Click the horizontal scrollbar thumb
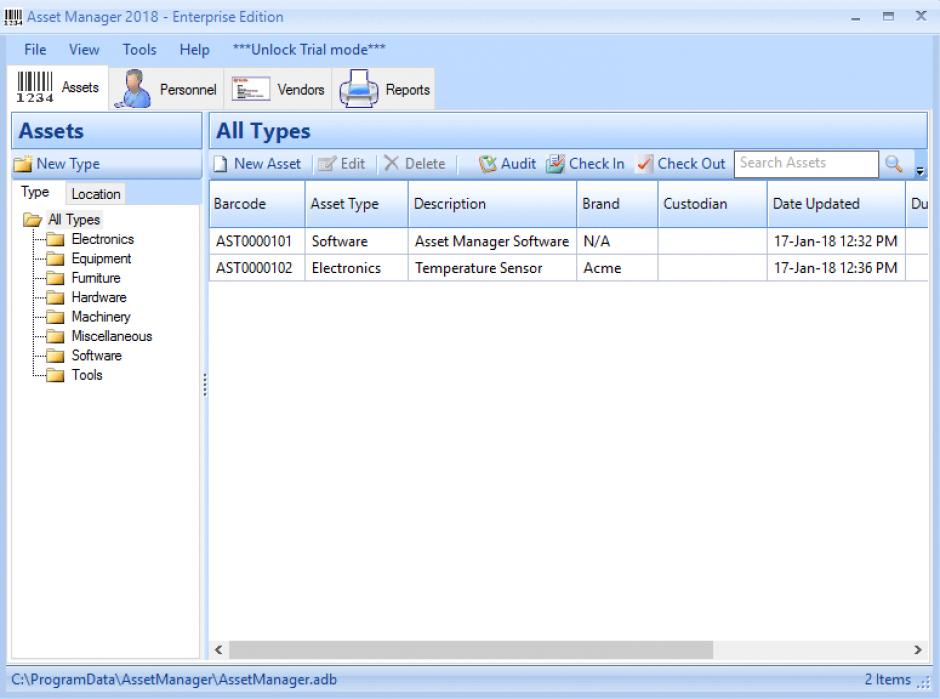940x699 pixels. click(x=471, y=649)
